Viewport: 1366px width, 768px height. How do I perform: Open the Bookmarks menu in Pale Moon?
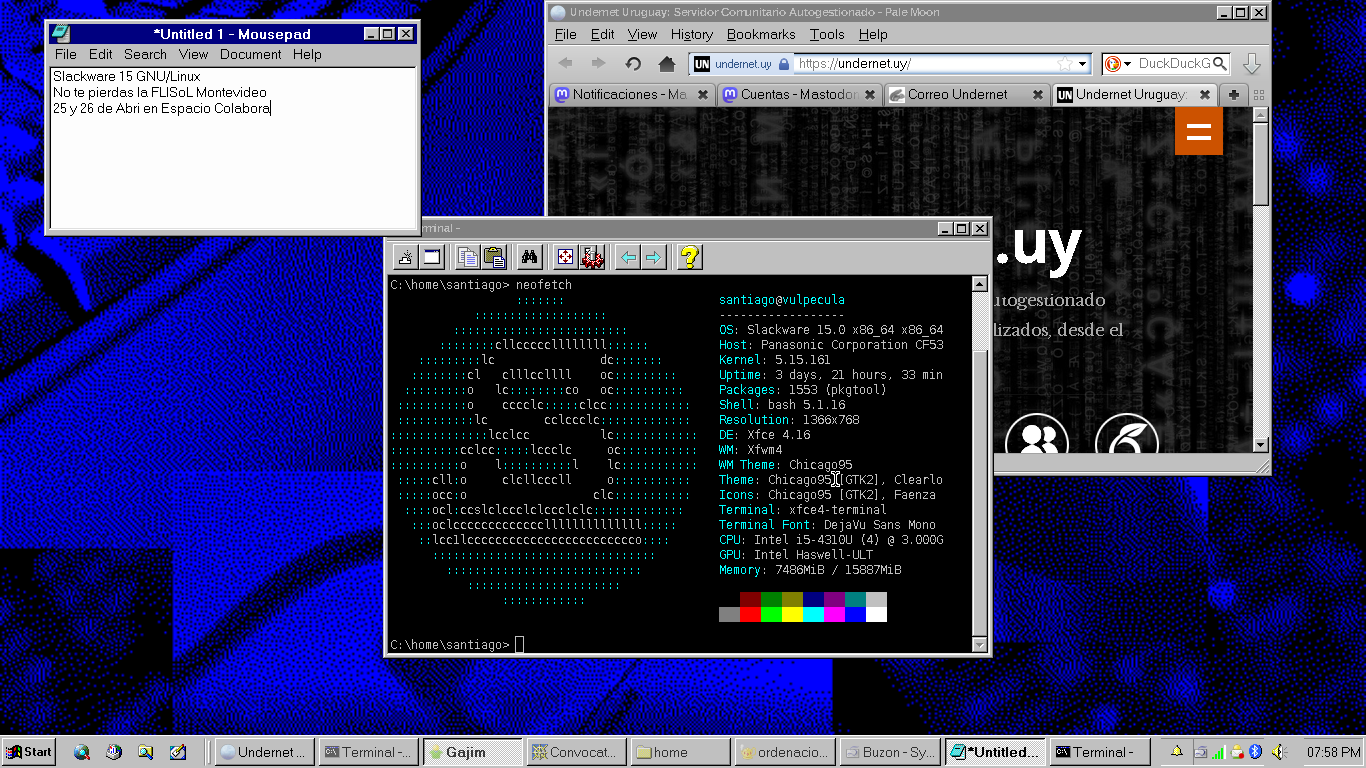[760, 34]
